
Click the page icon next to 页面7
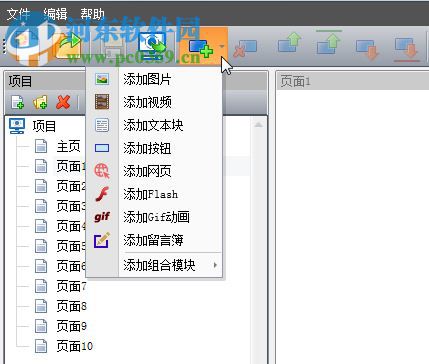click(x=41, y=286)
